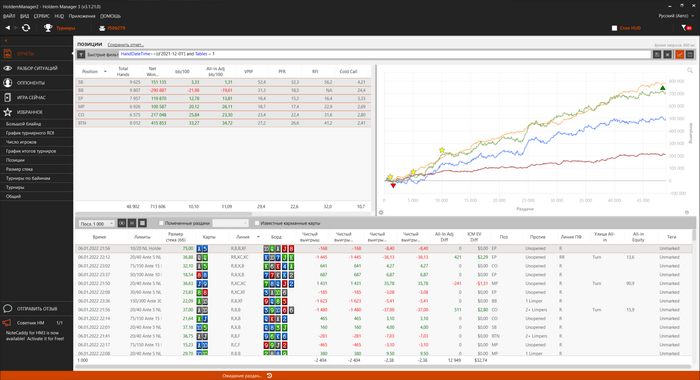Click the star icon for Избранное
Image resolution: width=700 pixels, height=380 pixels.
pos(8,112)
